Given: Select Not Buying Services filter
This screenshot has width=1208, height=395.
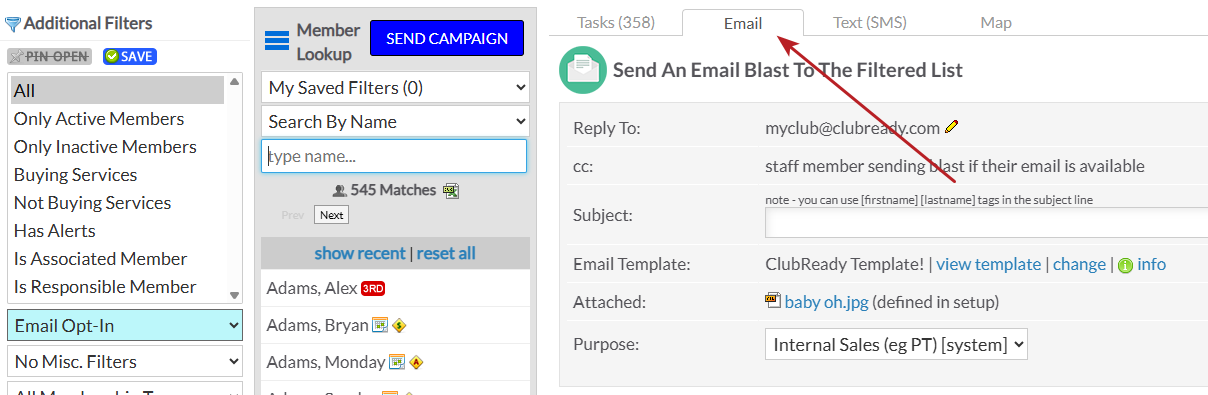Looking at the screenshot, I should (x=118, y=202).
